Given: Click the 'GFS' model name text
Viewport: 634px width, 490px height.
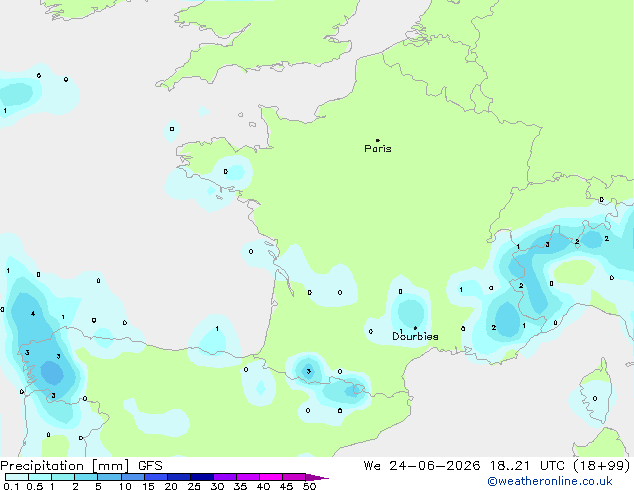Looking at the screenshot, I should [x=150, y=466].
